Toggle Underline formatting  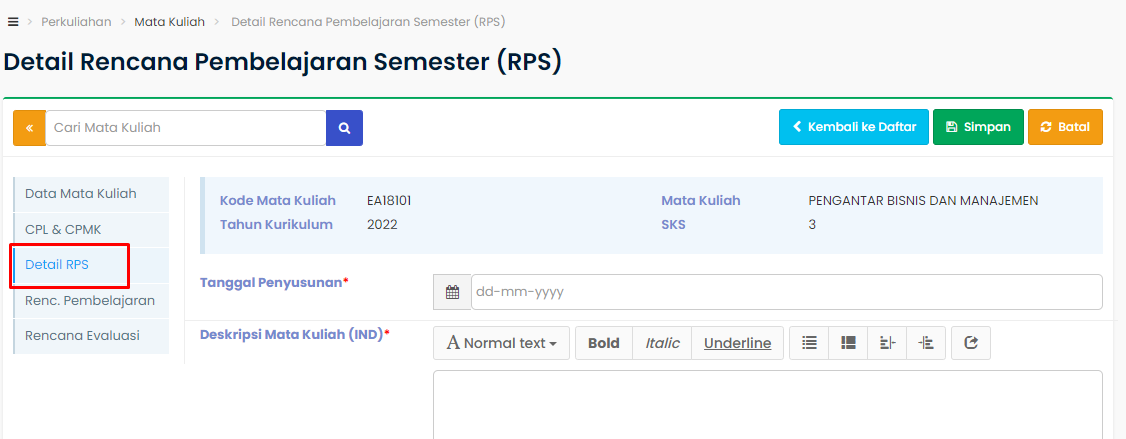click(737, 343)
